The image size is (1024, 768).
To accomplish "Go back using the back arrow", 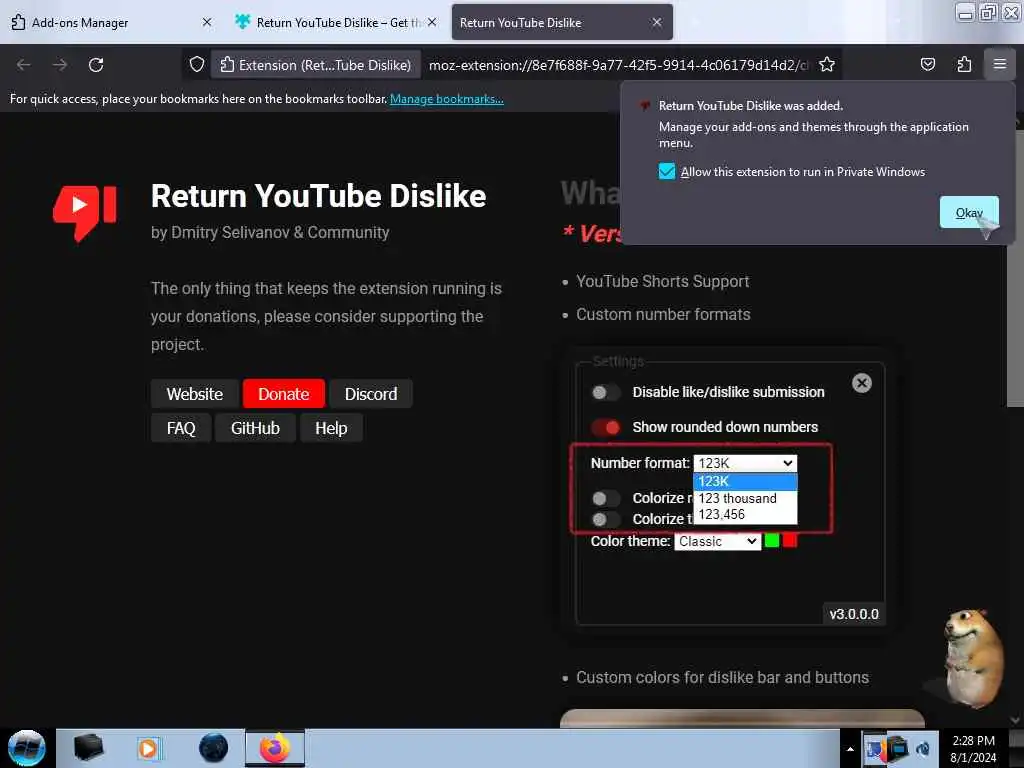I will click(x=24, y=65).
